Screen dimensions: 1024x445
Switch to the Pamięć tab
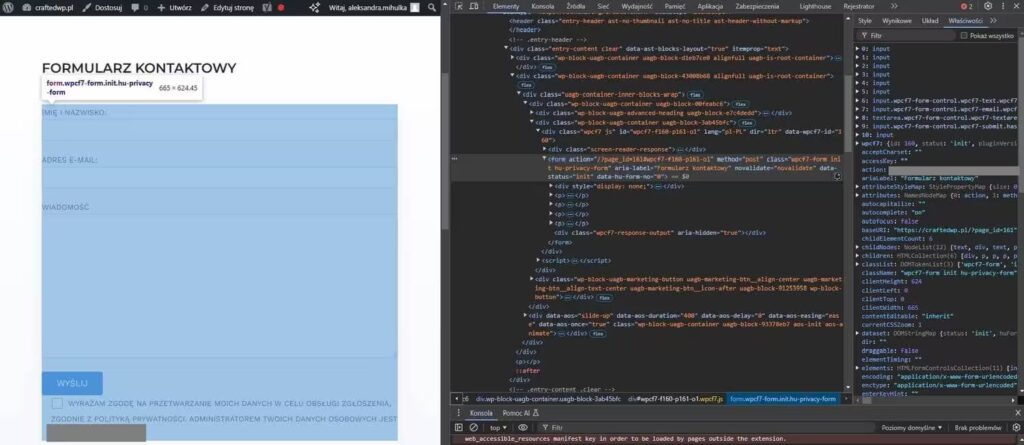(x=675, y=6)
